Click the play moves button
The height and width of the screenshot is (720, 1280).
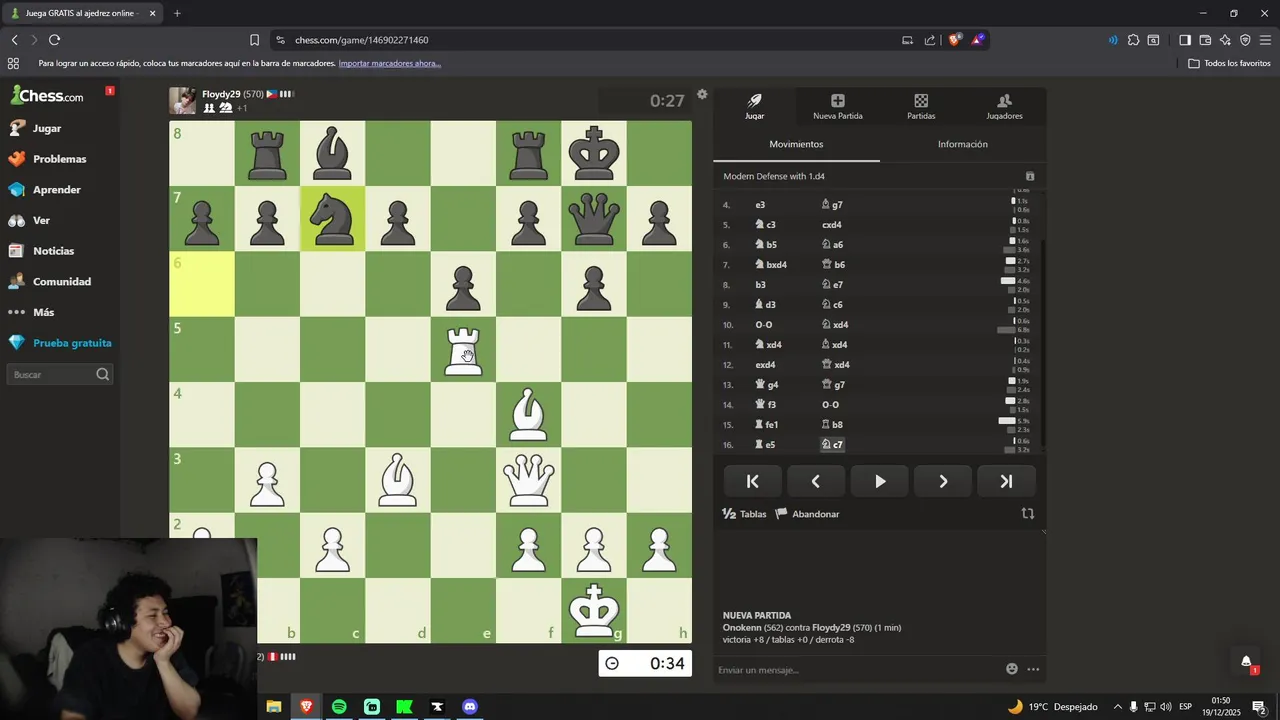coord(879,481)
